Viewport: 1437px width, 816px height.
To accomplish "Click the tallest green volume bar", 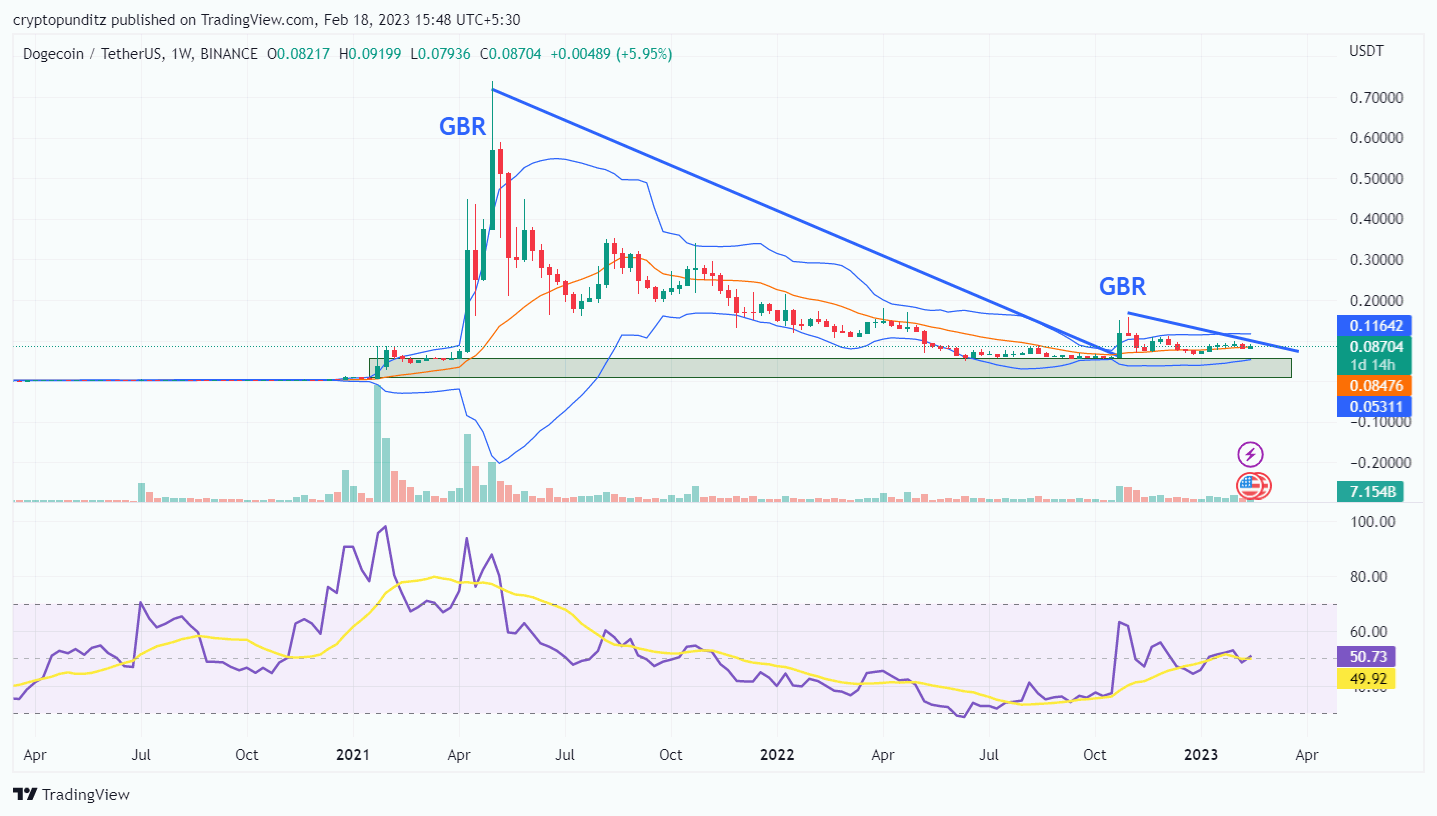I will [378, 442].
